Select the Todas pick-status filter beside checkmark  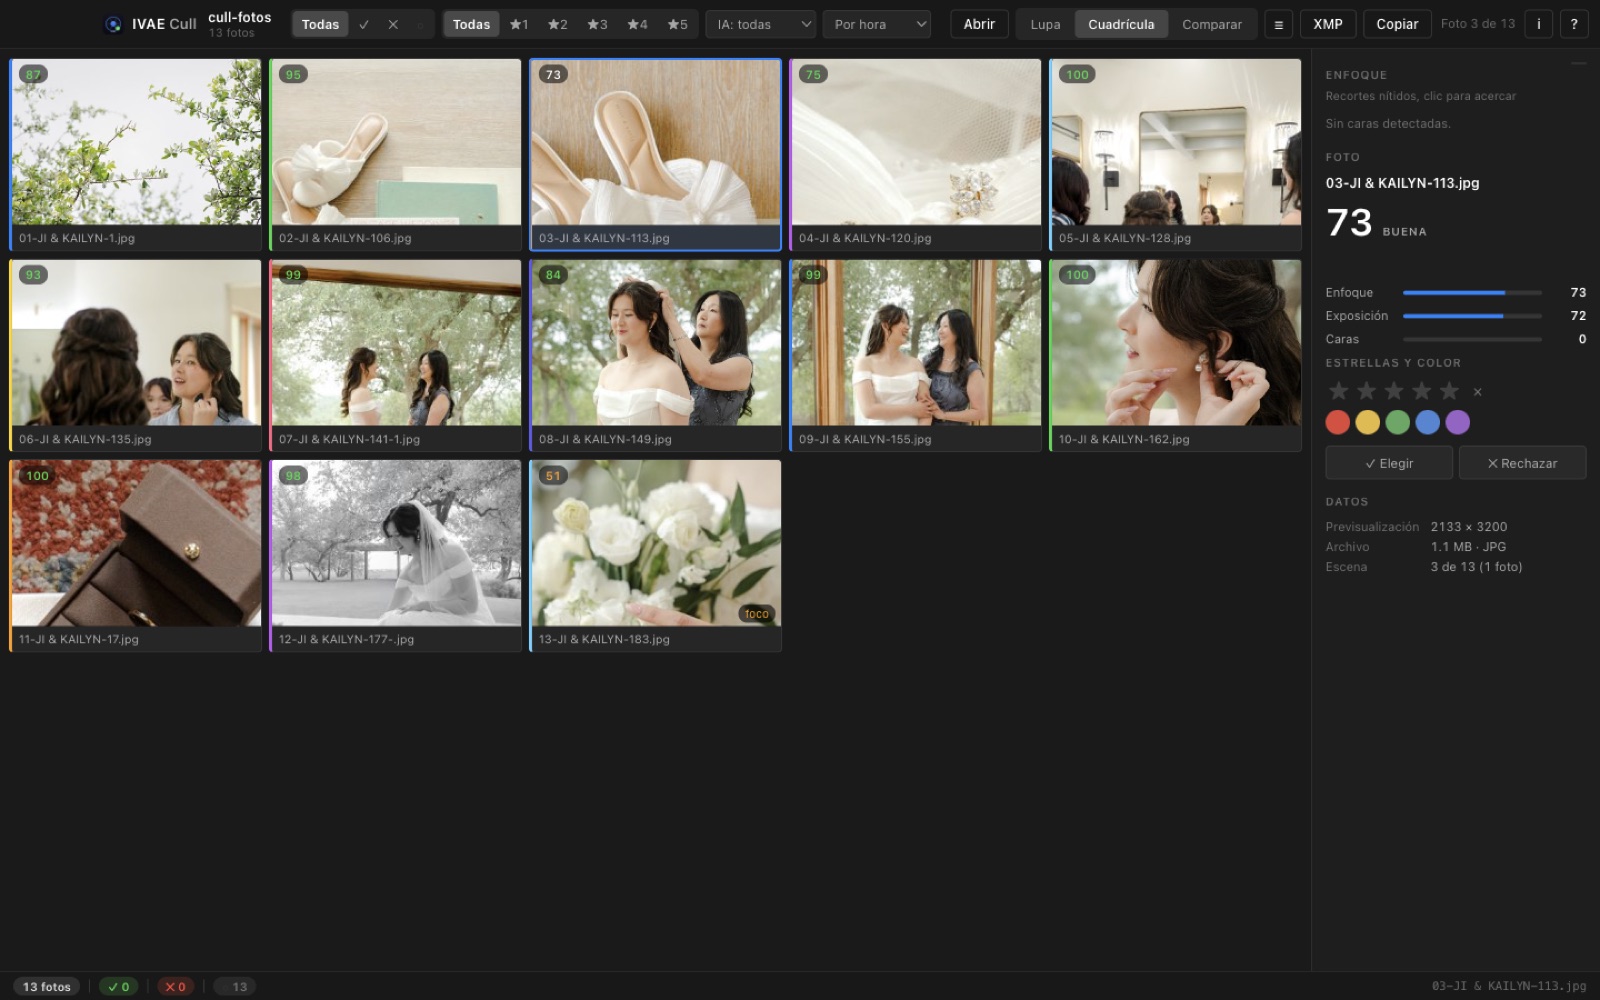pyautogui.click(x=320, y=24)
